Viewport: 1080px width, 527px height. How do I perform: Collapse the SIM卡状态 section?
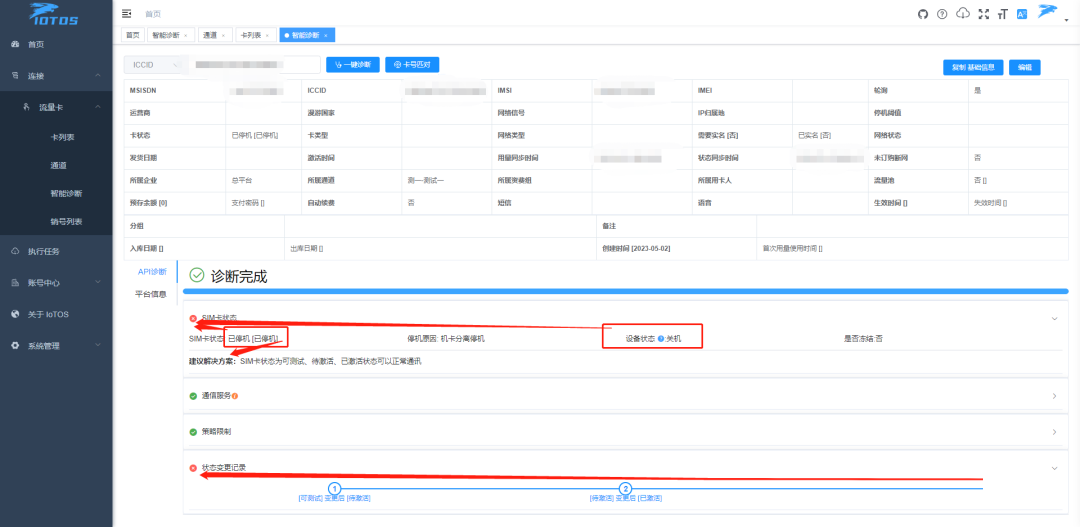pos(1054,318)
